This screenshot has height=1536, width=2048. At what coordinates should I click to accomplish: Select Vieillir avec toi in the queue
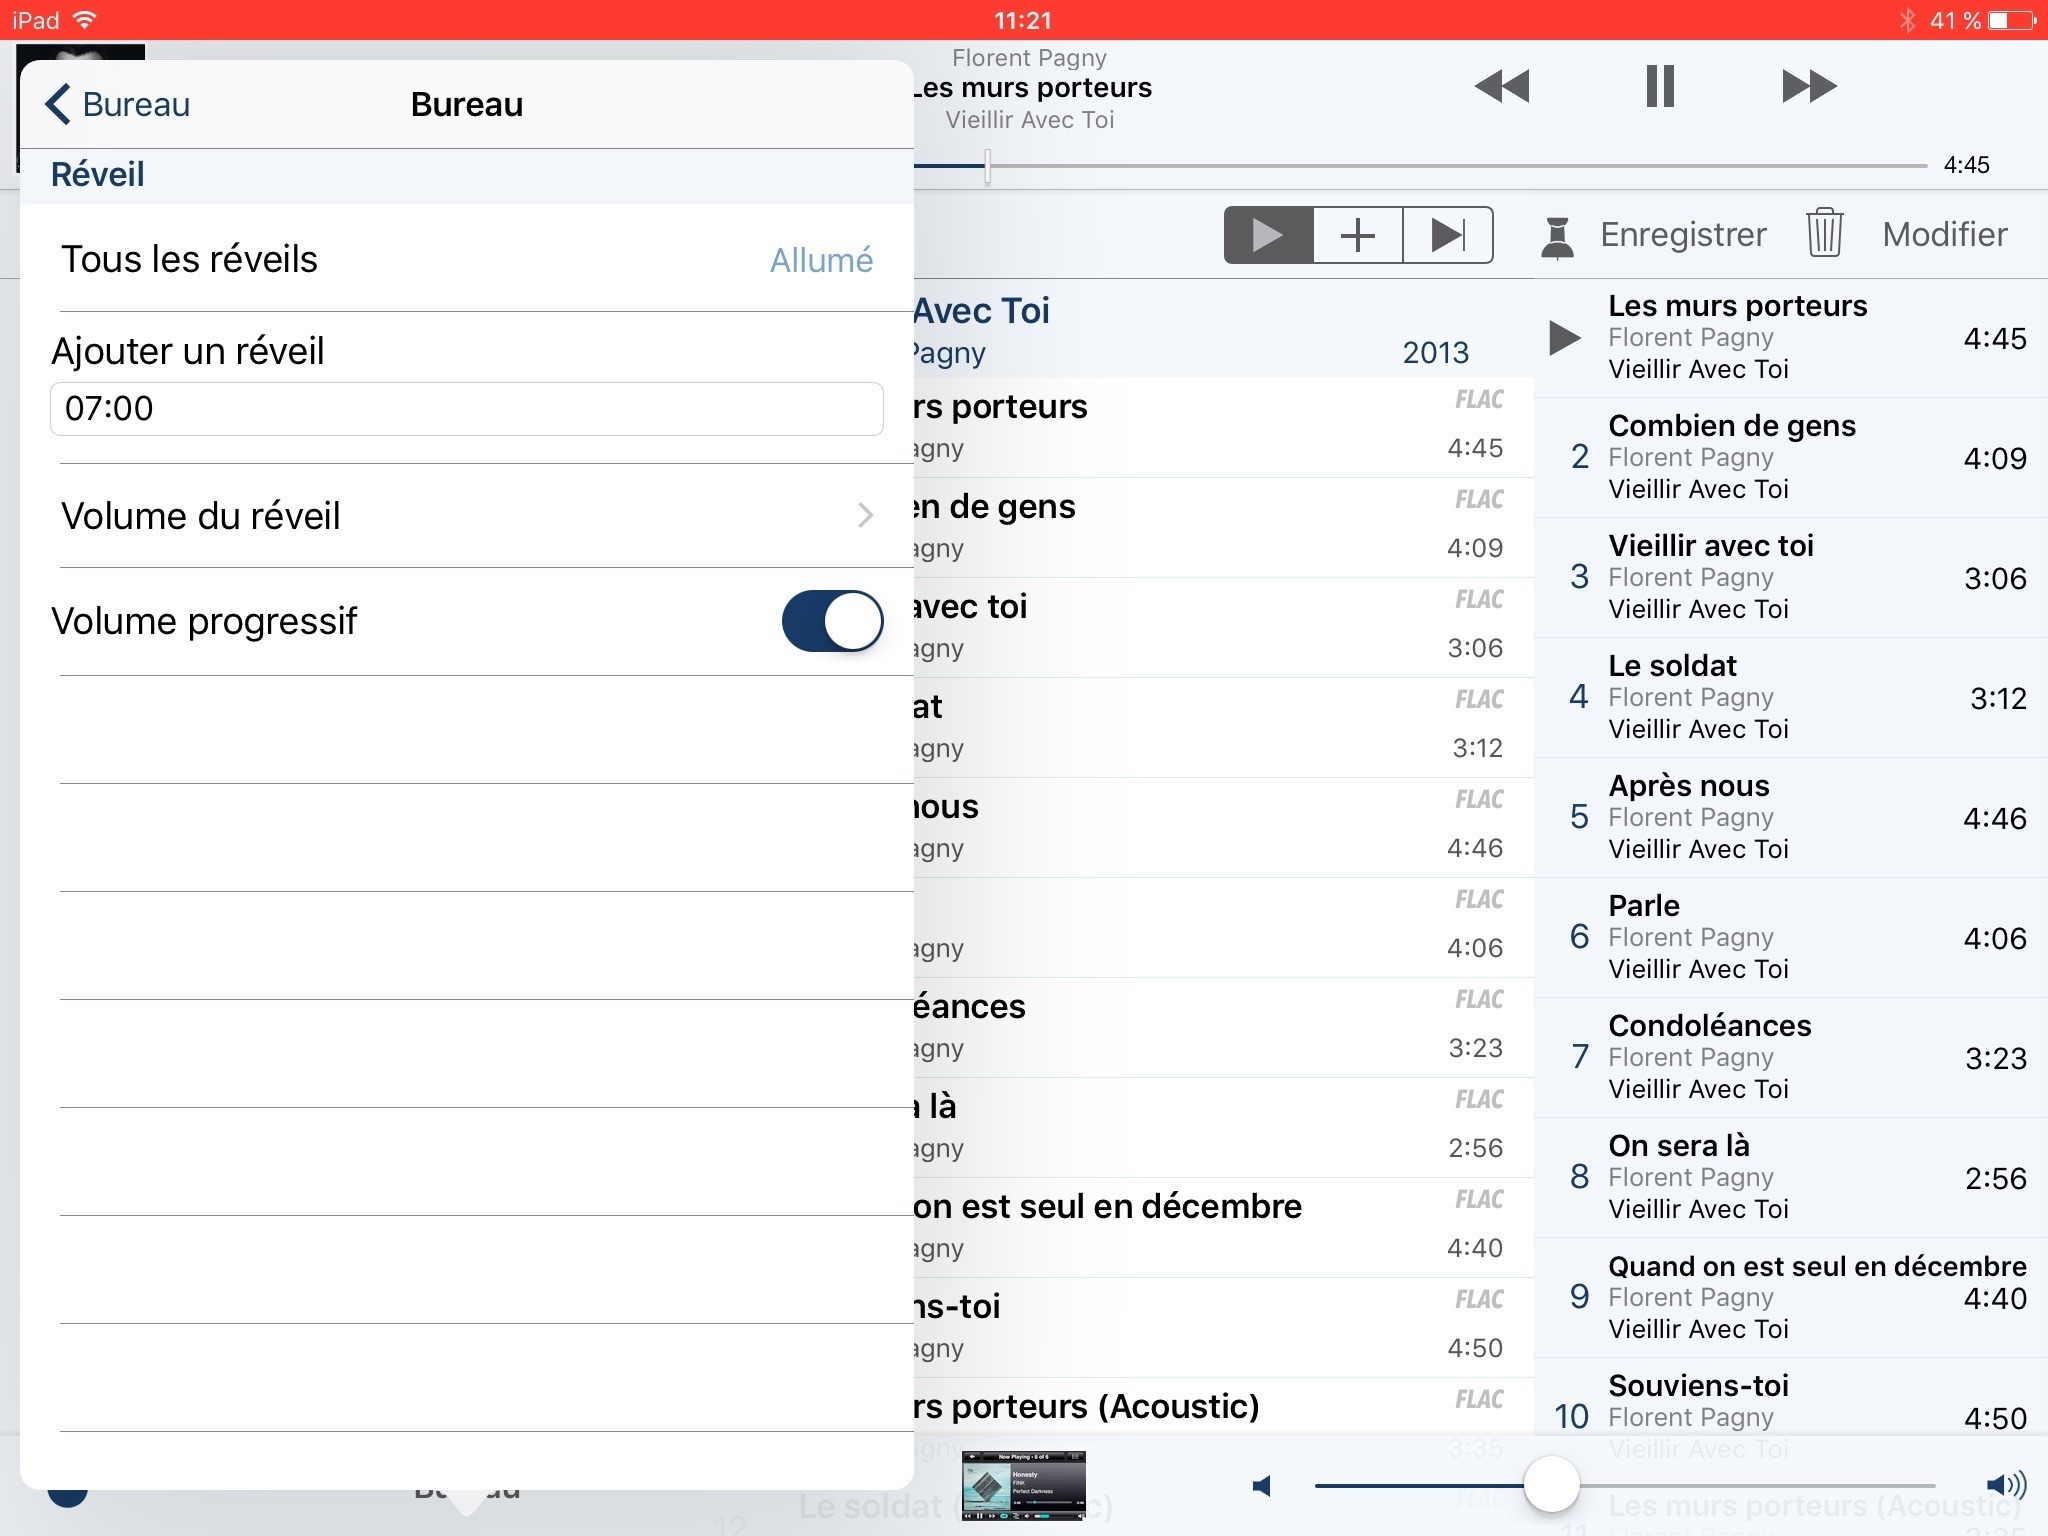click(x=1790, y=578)
